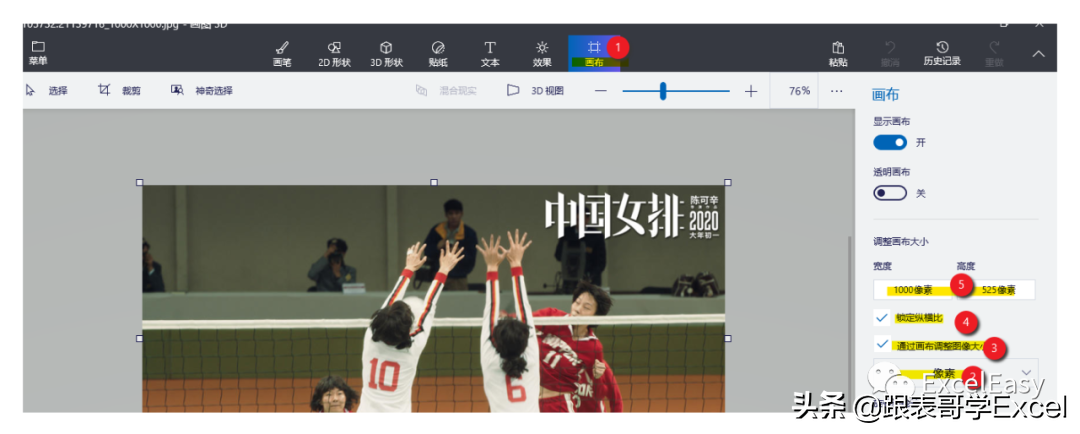Click the vertical scrollbar beside canvas

(849, 322)
